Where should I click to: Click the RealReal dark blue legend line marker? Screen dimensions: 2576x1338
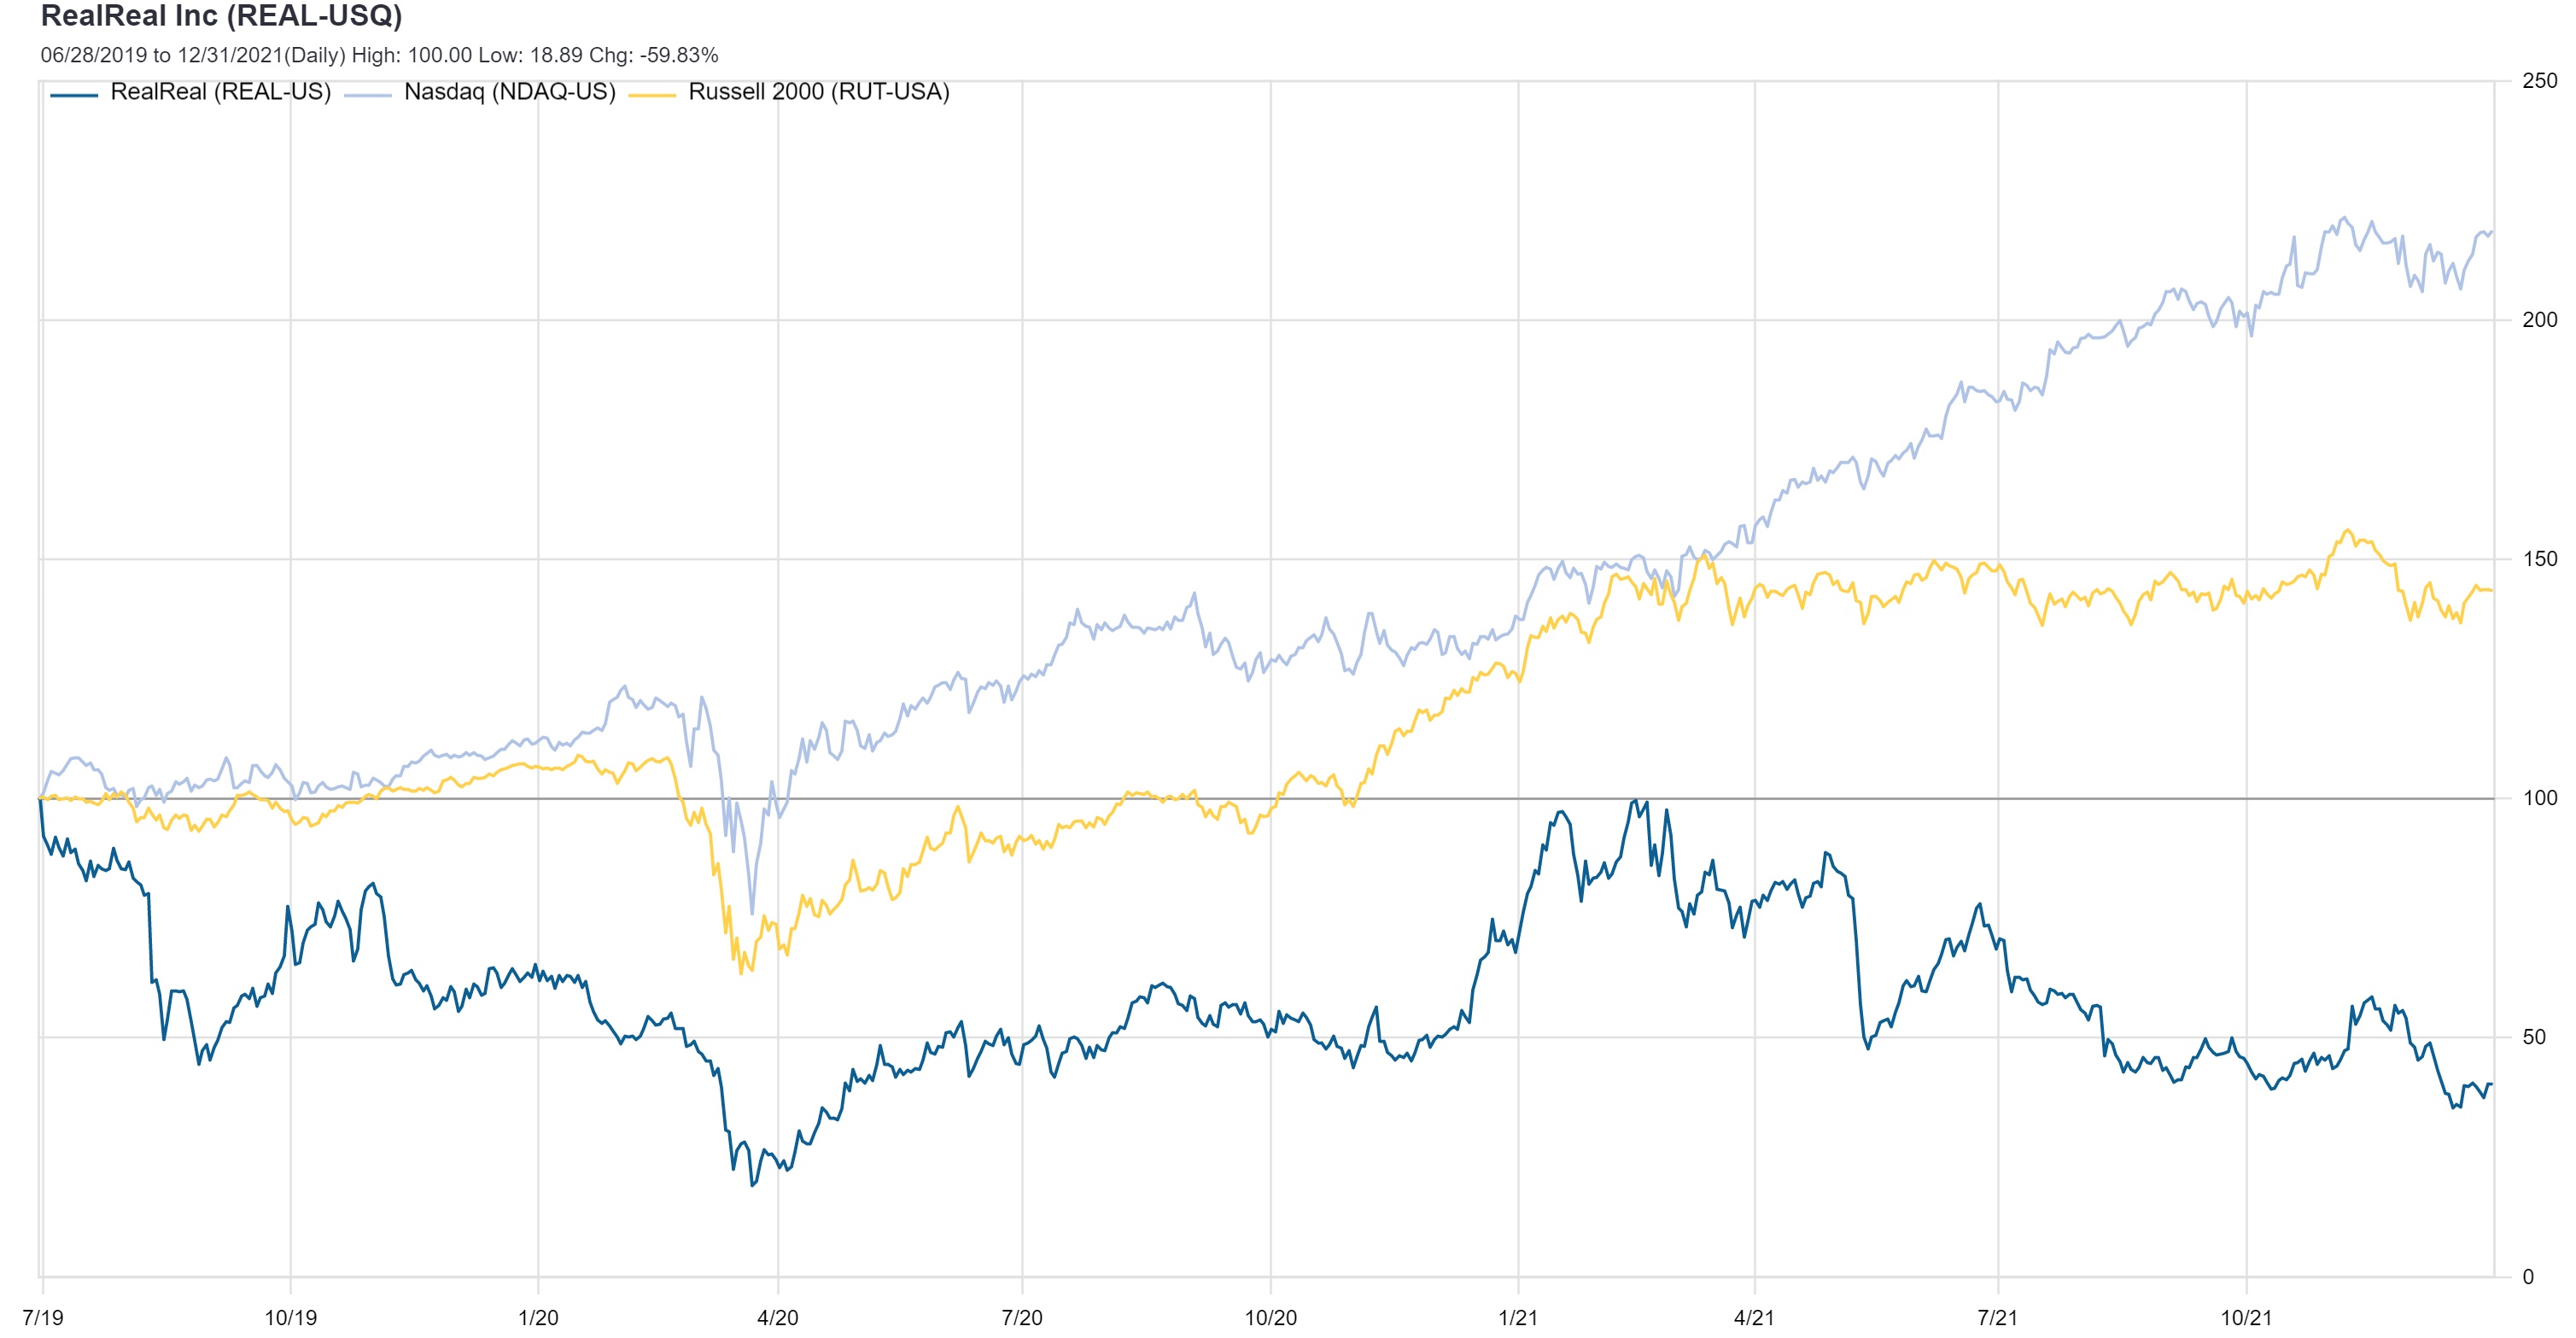[74, 95]
